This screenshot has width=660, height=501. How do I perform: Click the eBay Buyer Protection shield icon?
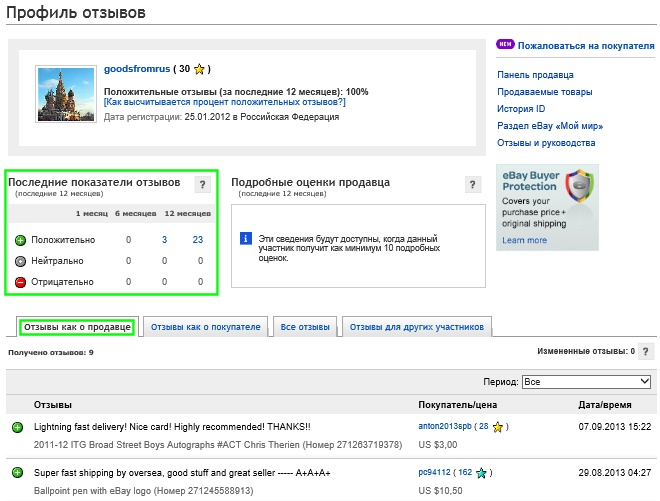pos(580,186)
